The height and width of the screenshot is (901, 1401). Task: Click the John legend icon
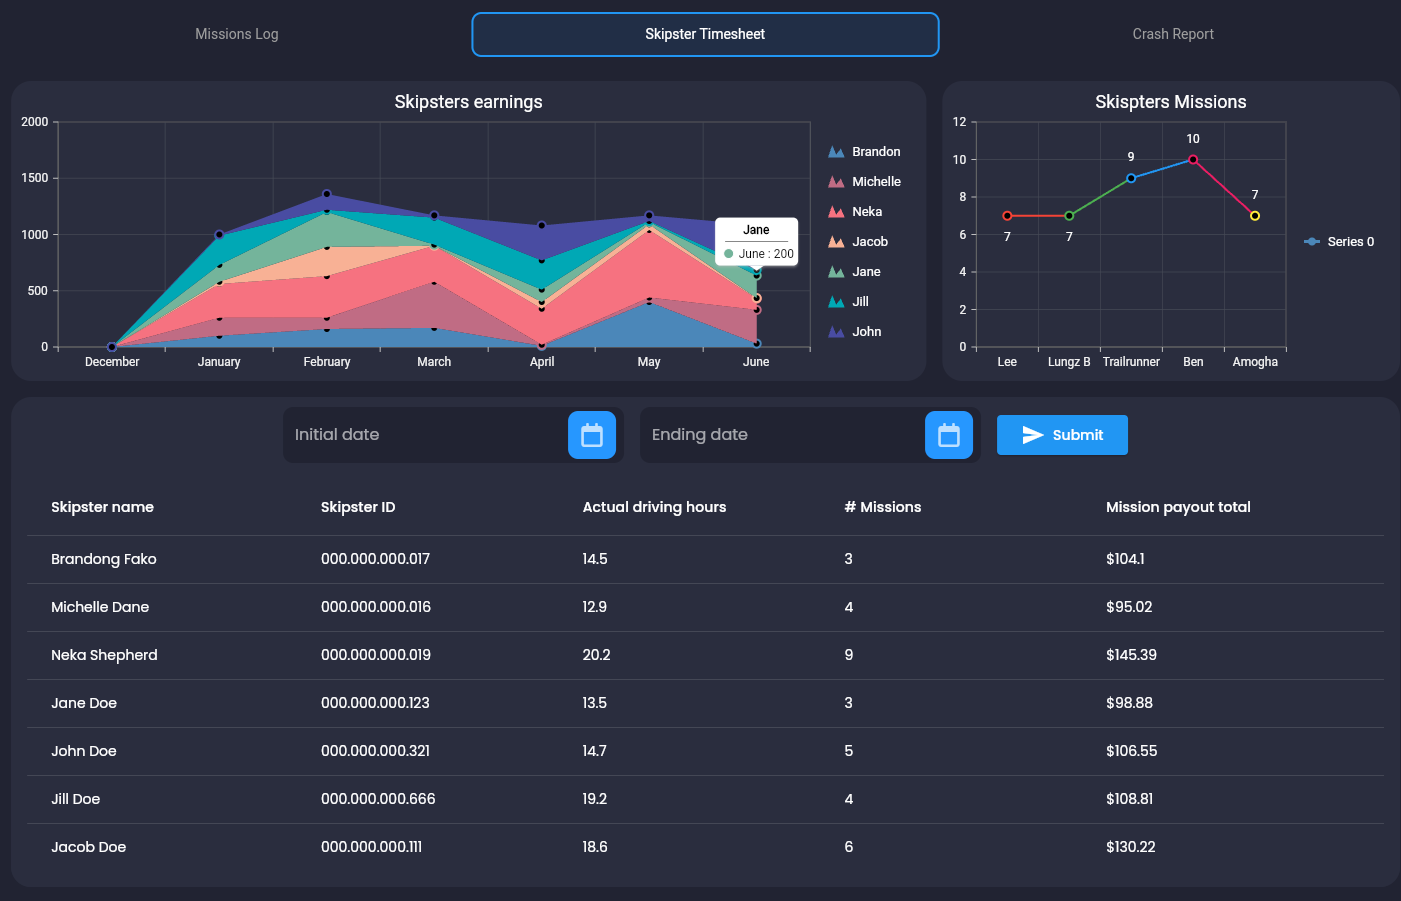pos(836,332)
